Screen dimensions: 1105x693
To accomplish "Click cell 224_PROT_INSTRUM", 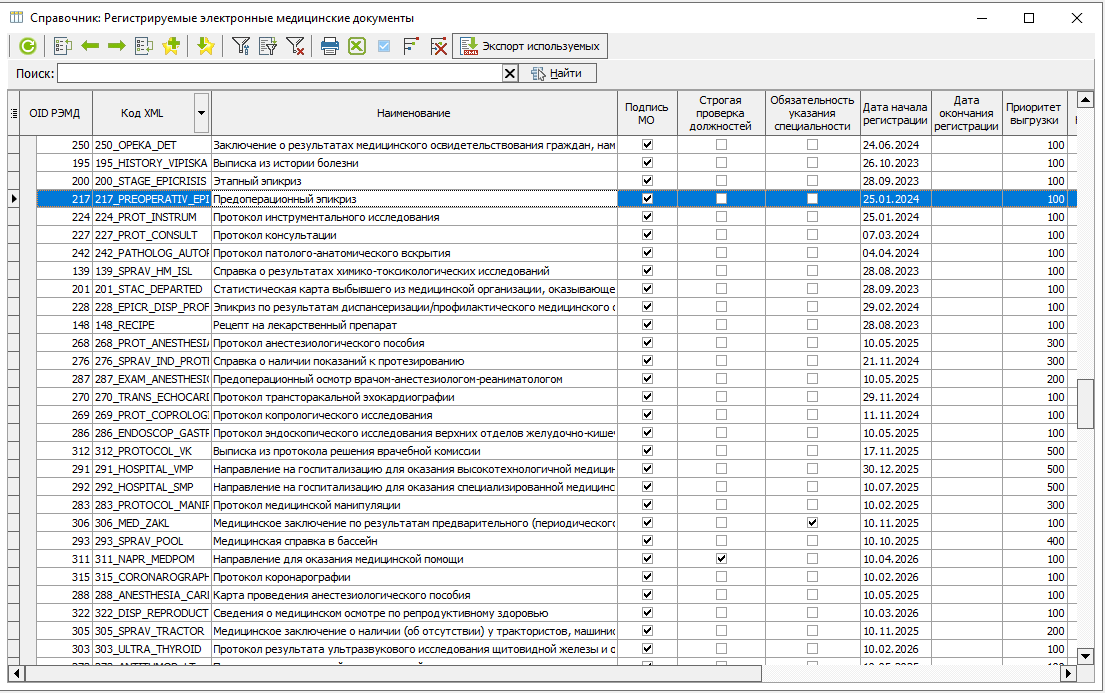I will [152, 217].
